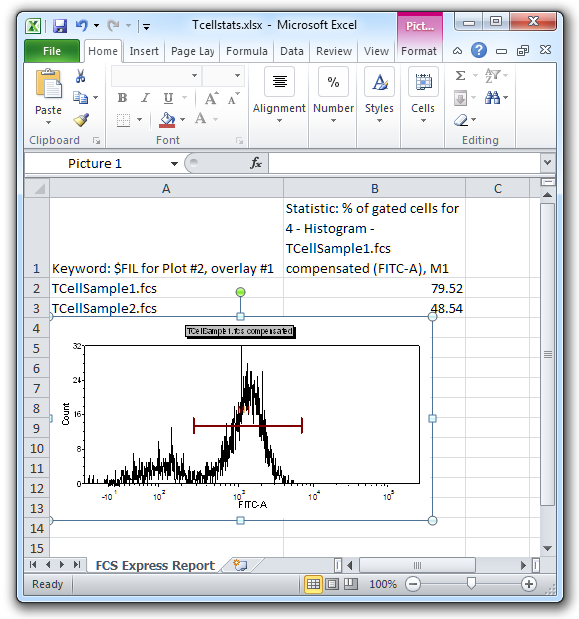Toggle Italic formatting
Viewport: 579px width, 619px height.
point(145,98)
